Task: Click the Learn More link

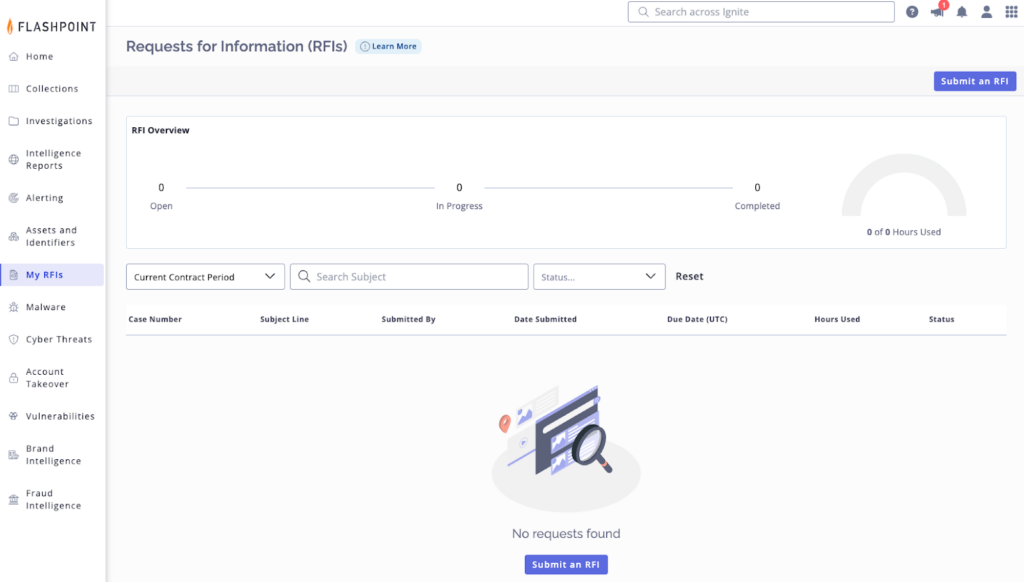Action: tap(389, 46)
